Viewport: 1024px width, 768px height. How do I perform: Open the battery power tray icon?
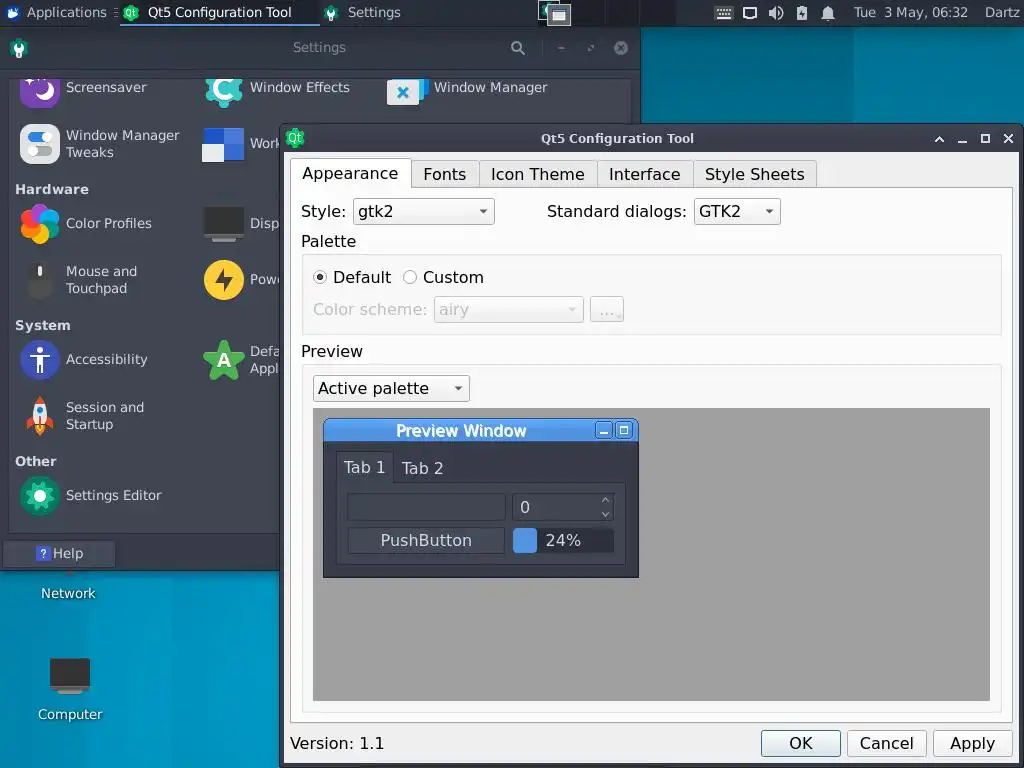[x=802, y=12]
